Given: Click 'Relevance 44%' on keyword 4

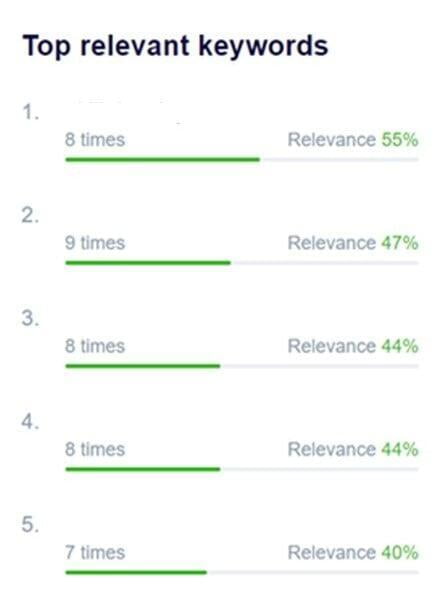Looking at the screenshot, I should click(353, 450).
